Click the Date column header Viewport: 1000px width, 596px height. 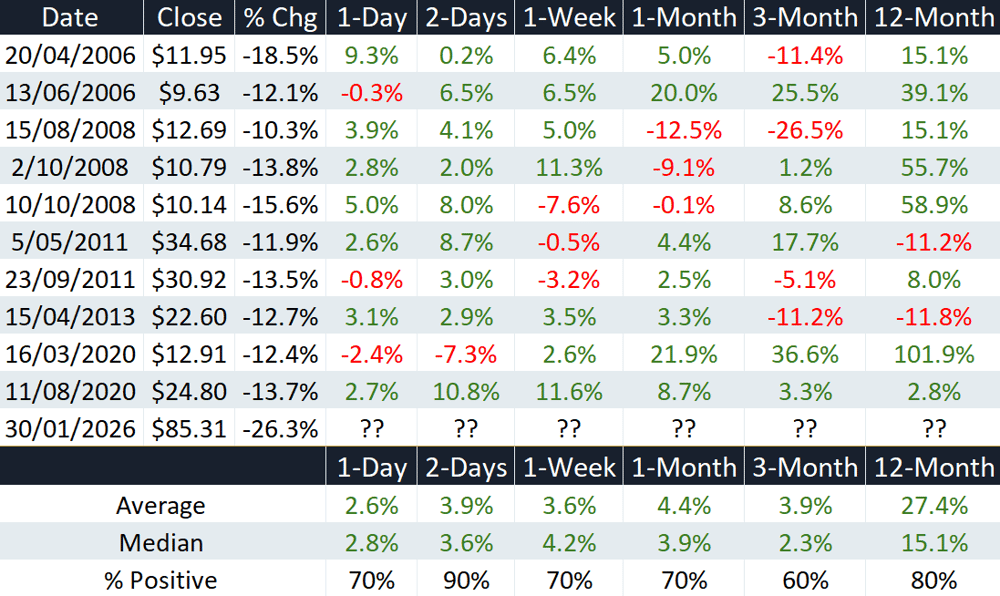(70, 17)
